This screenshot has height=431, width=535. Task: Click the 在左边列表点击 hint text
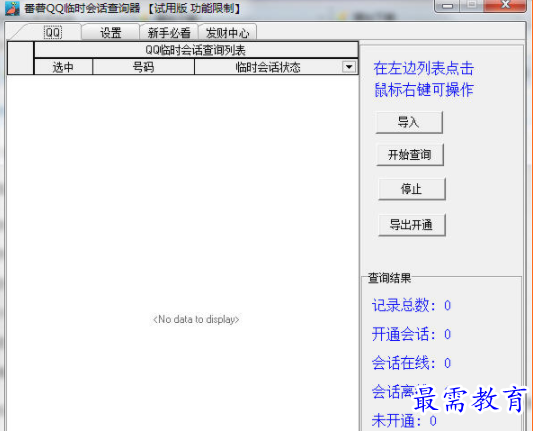click(423, 68)
